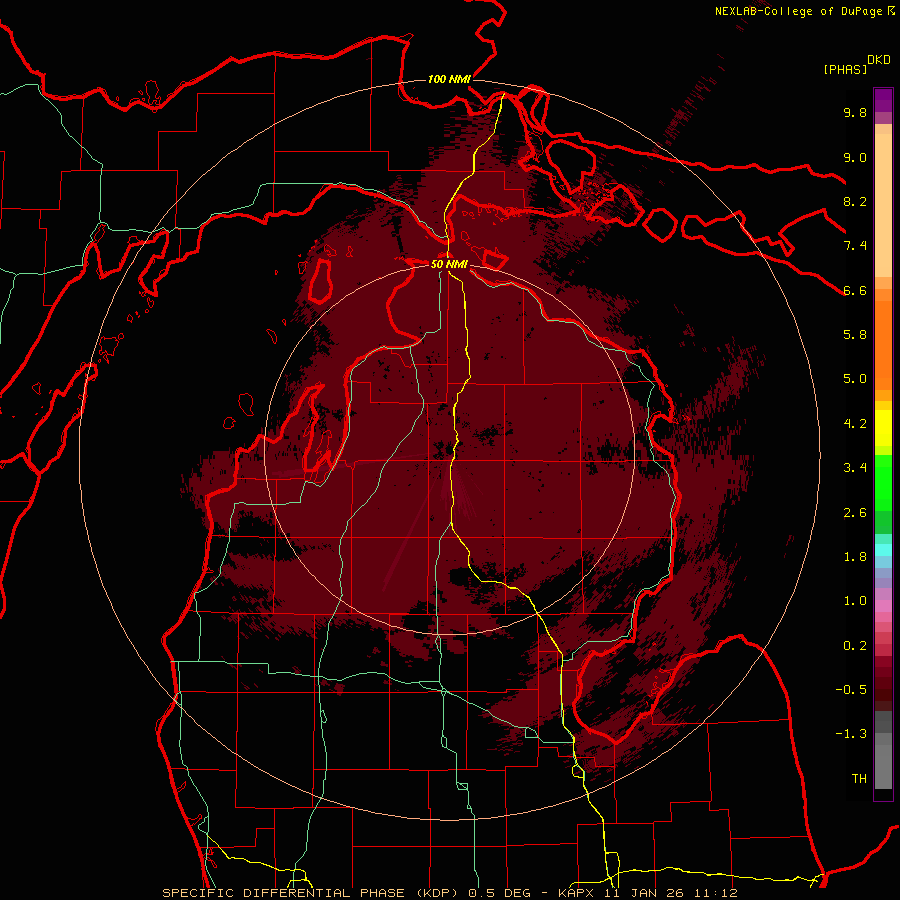Click the -0.5 value on the color scale
The height and width of the screenshot is (900, 900).
click(x=851, y=690)
